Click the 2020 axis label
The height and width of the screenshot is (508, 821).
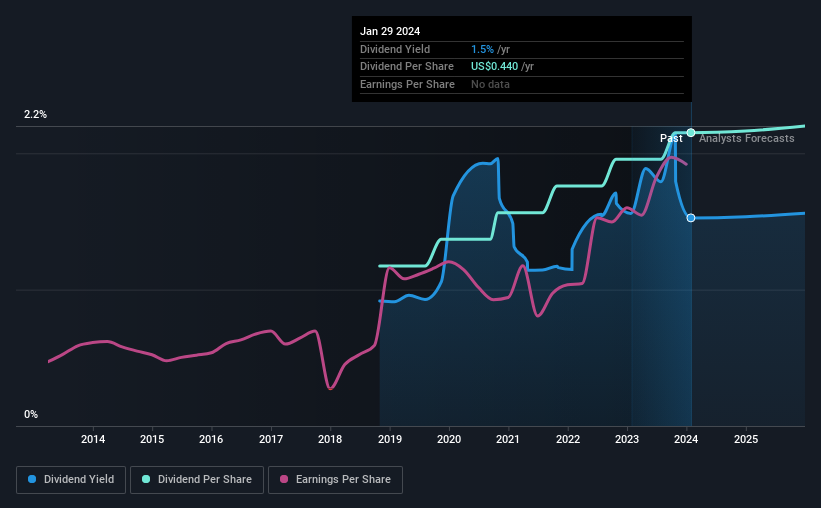tap(449, 439)
